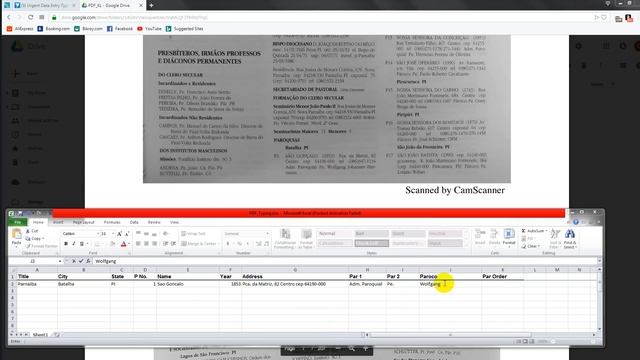Switch to the Formulas tab

pos(112,222)
